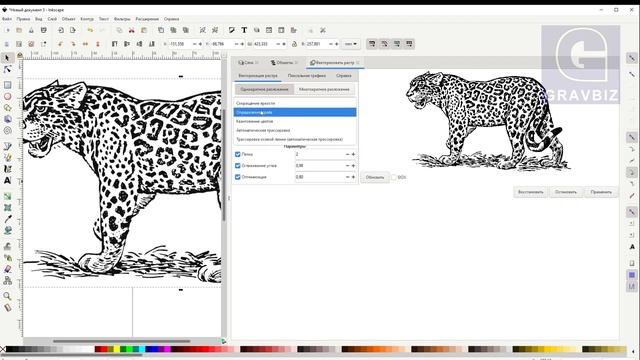
Task: Choose the Ellipse tool in toolbox
Action: click(x=7, y=97)
